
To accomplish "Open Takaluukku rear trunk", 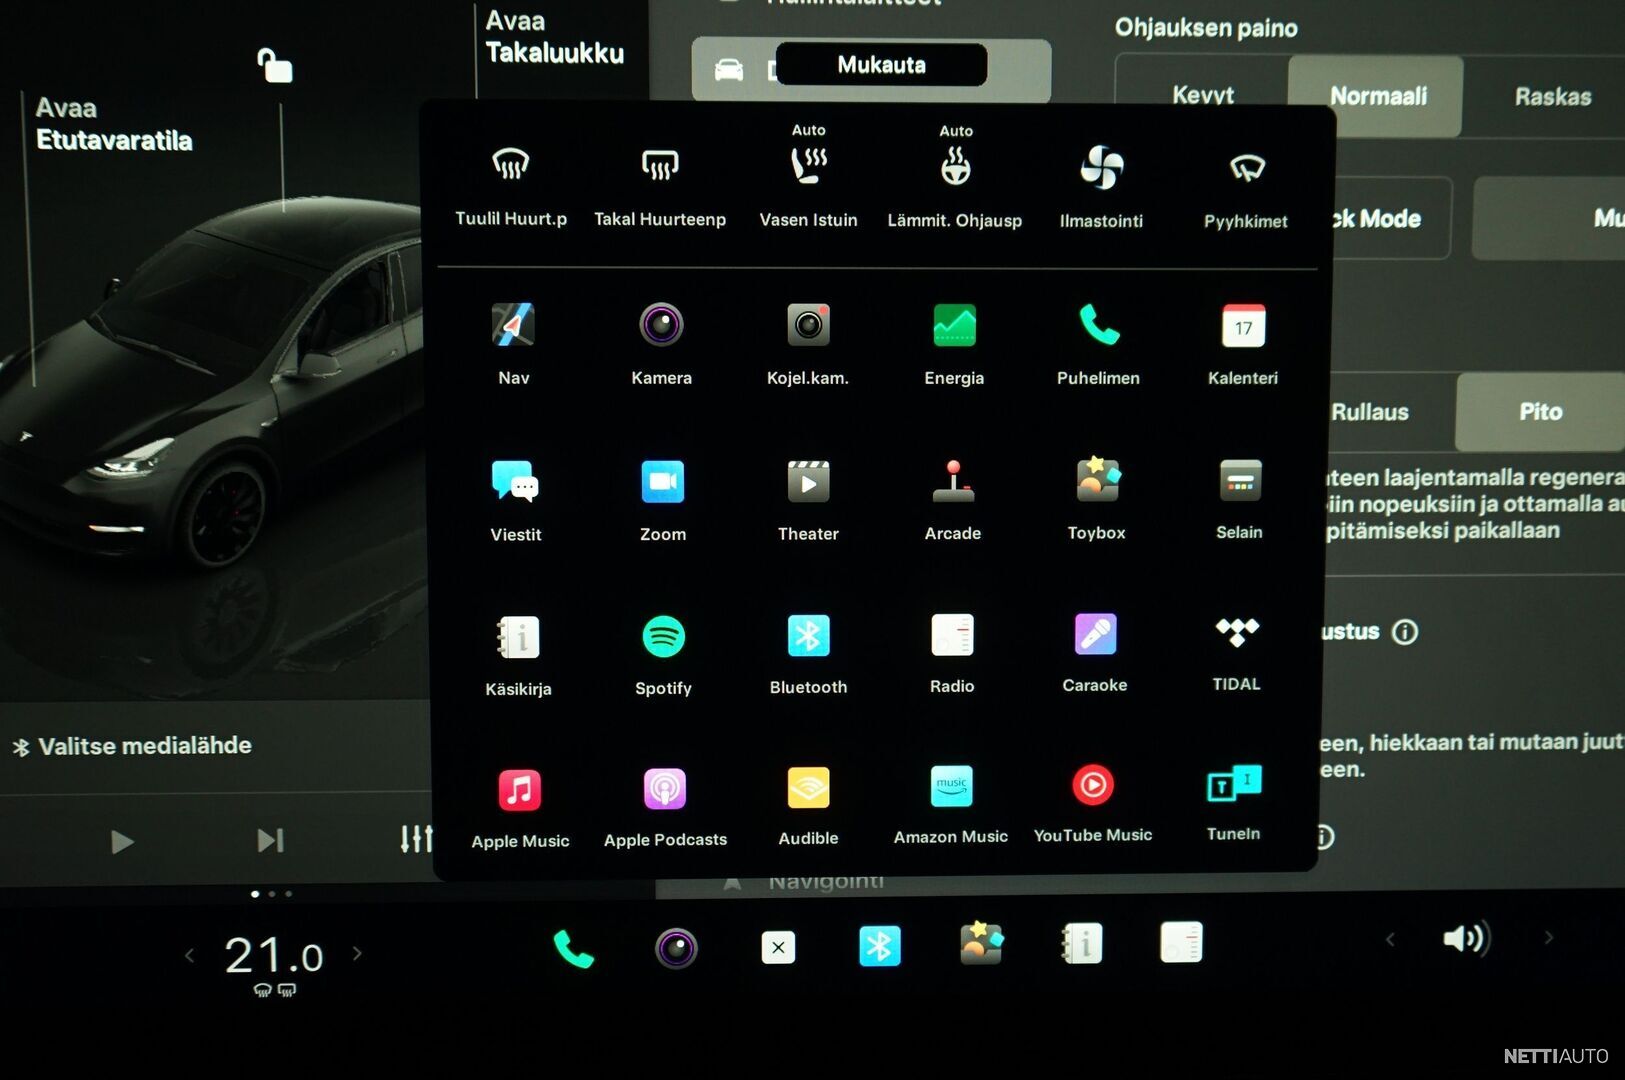I will pyautogui.click(x=555, y=38).
